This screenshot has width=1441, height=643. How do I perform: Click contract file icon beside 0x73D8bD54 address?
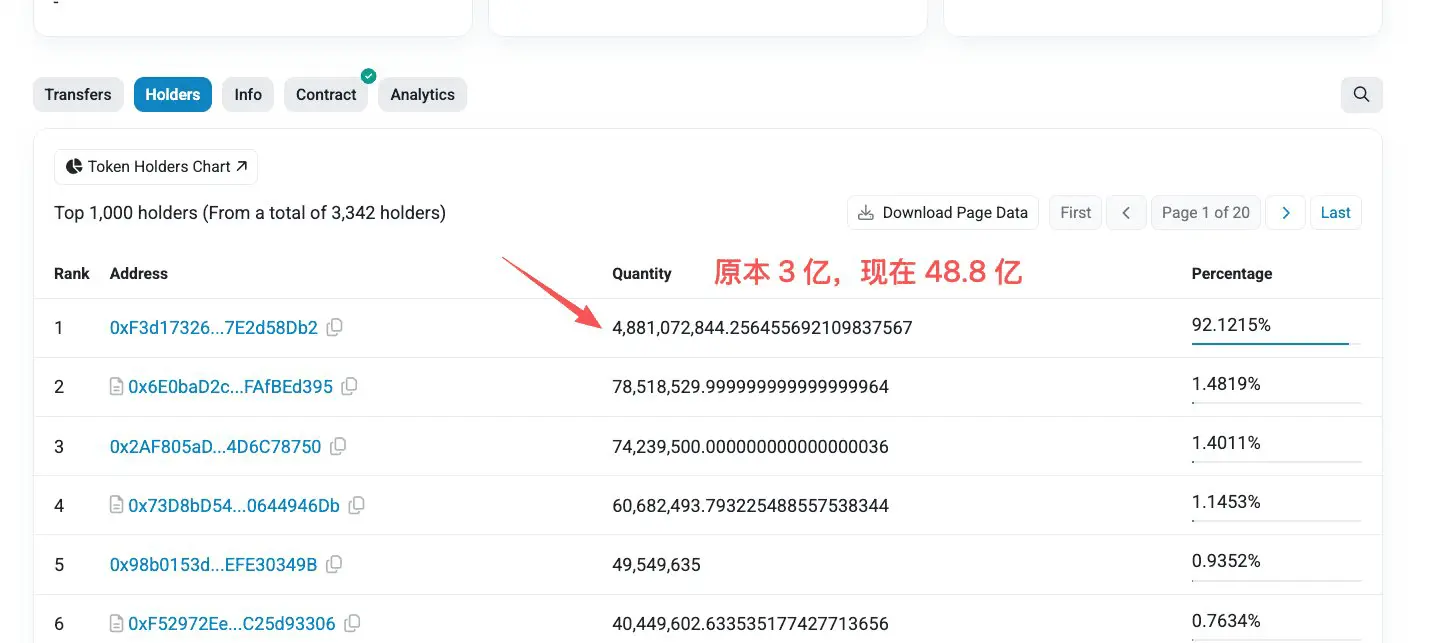(x=117, y=505)
